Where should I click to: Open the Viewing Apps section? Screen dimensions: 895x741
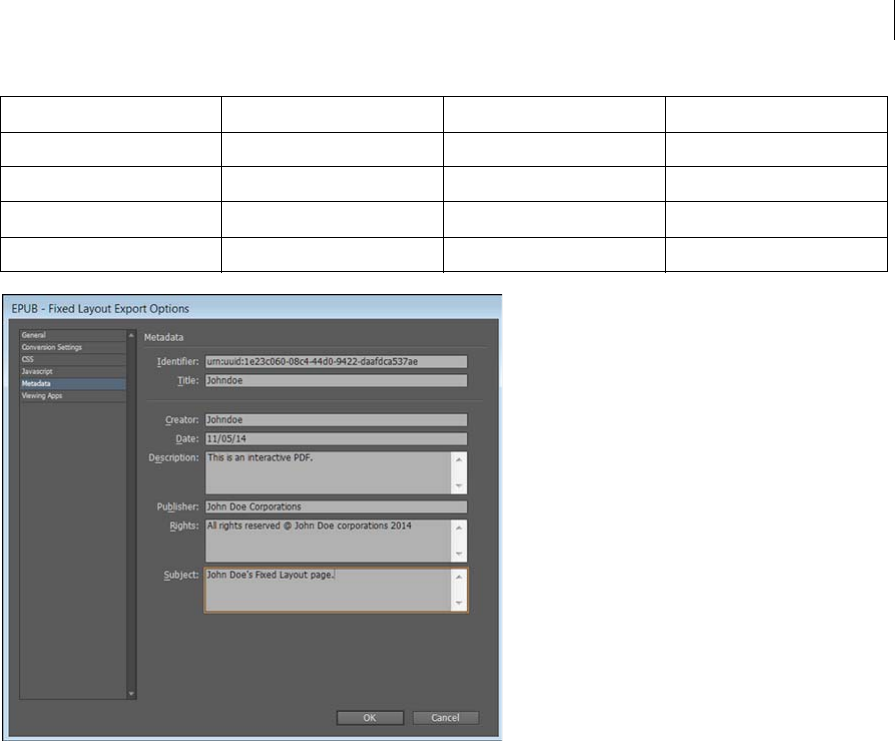72,396
